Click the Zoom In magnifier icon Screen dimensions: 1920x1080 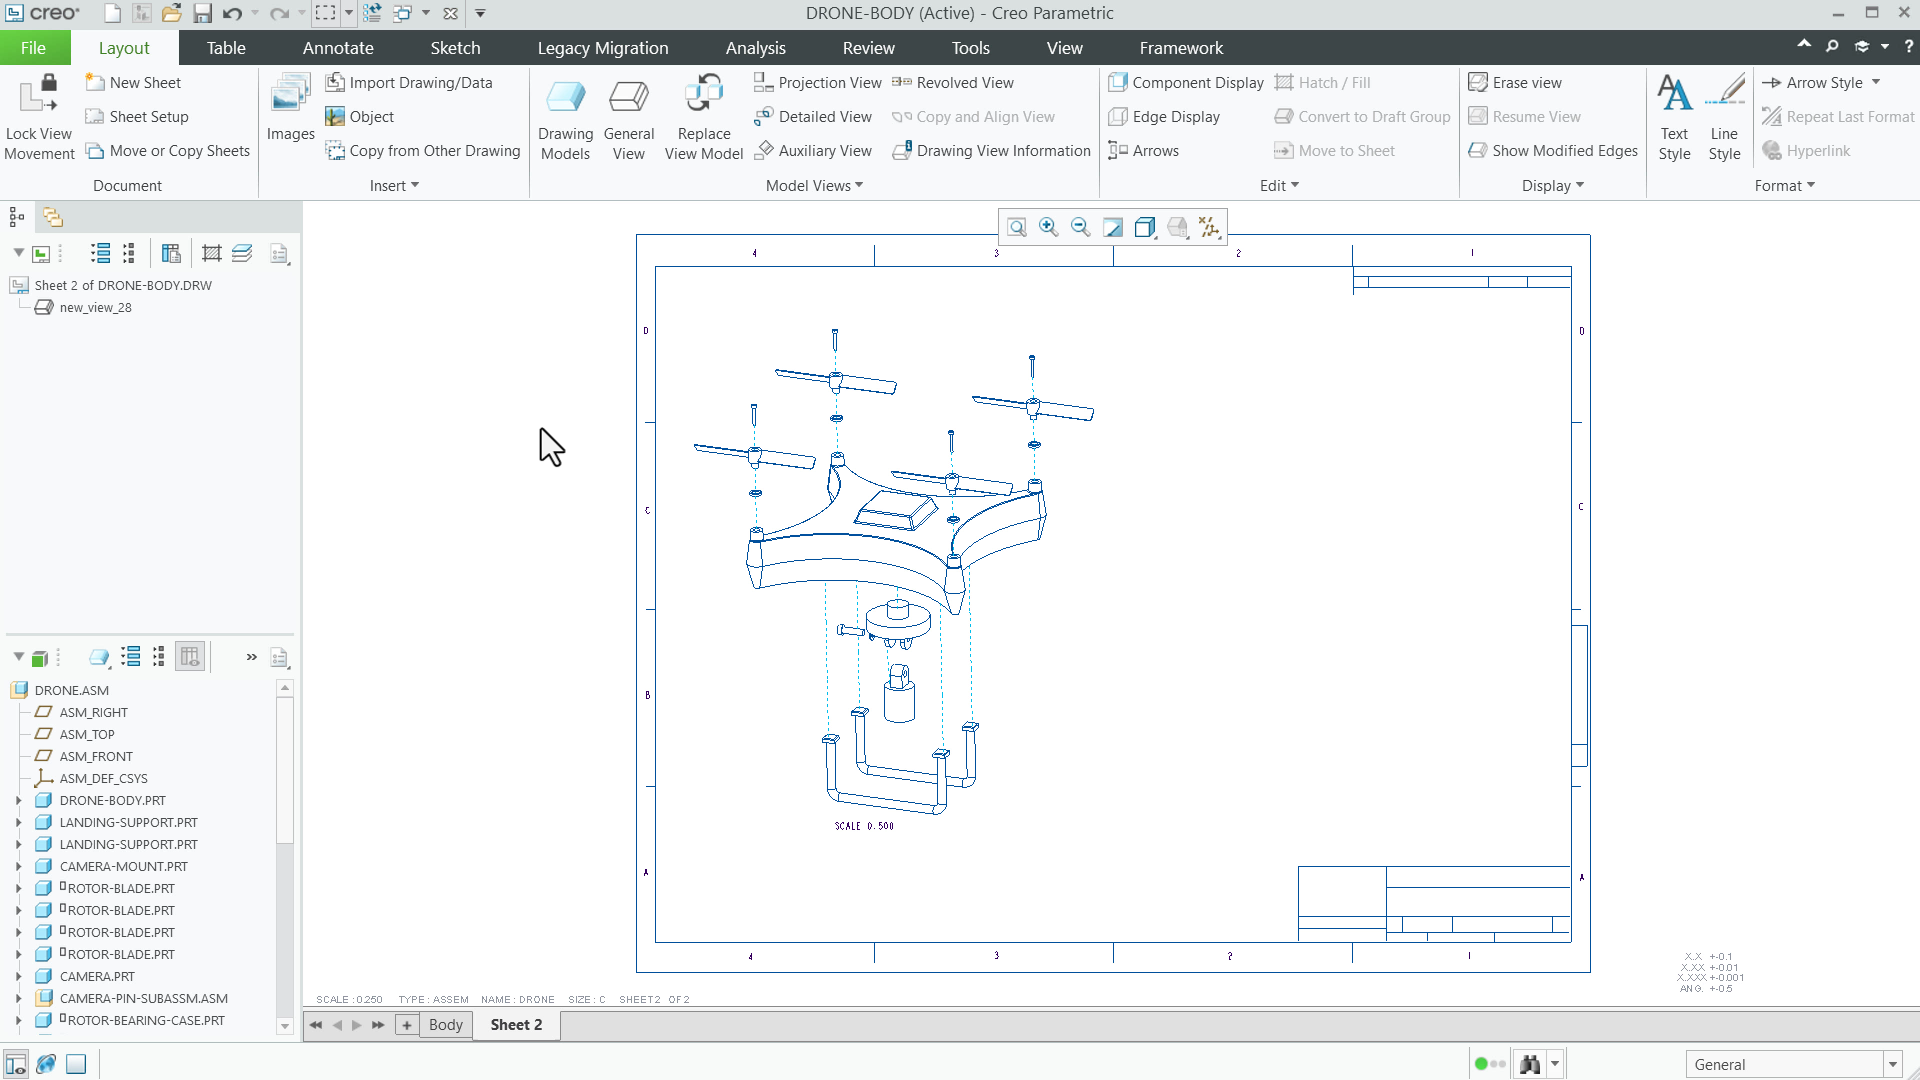click(1048, 227)
